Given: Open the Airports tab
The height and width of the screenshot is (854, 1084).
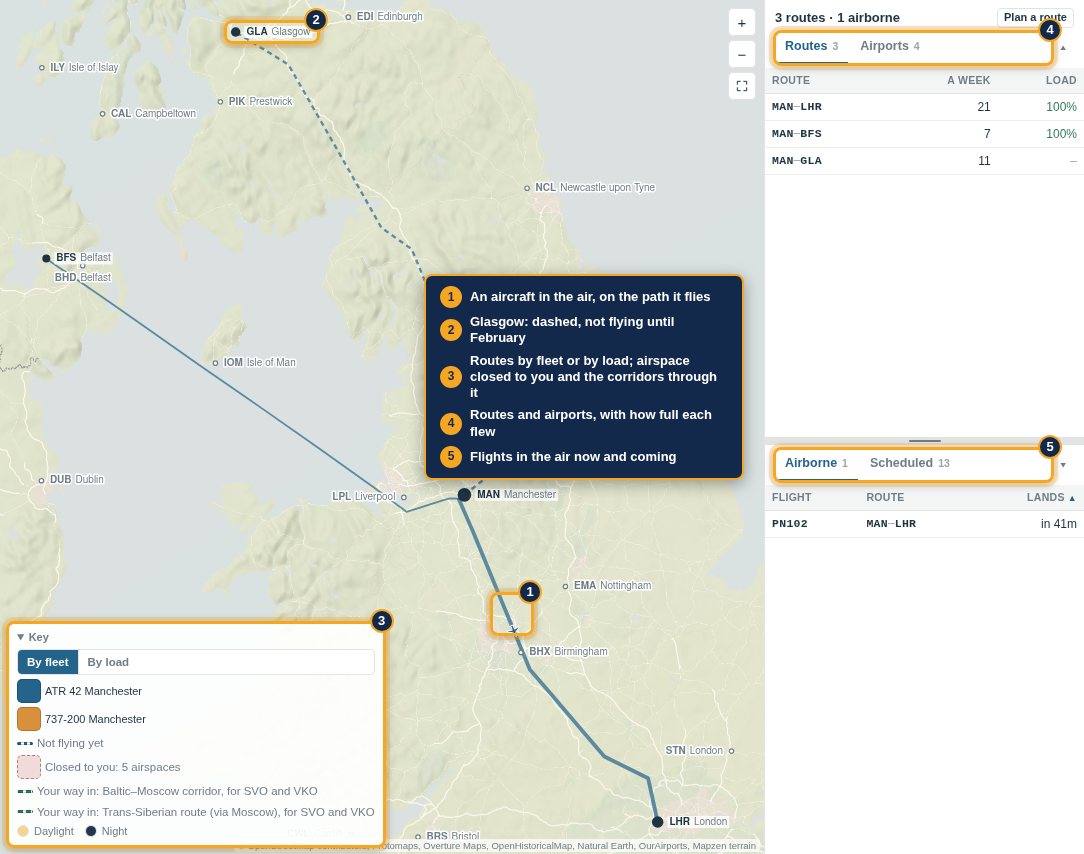Looking at the screenshot, I should 890,46.
